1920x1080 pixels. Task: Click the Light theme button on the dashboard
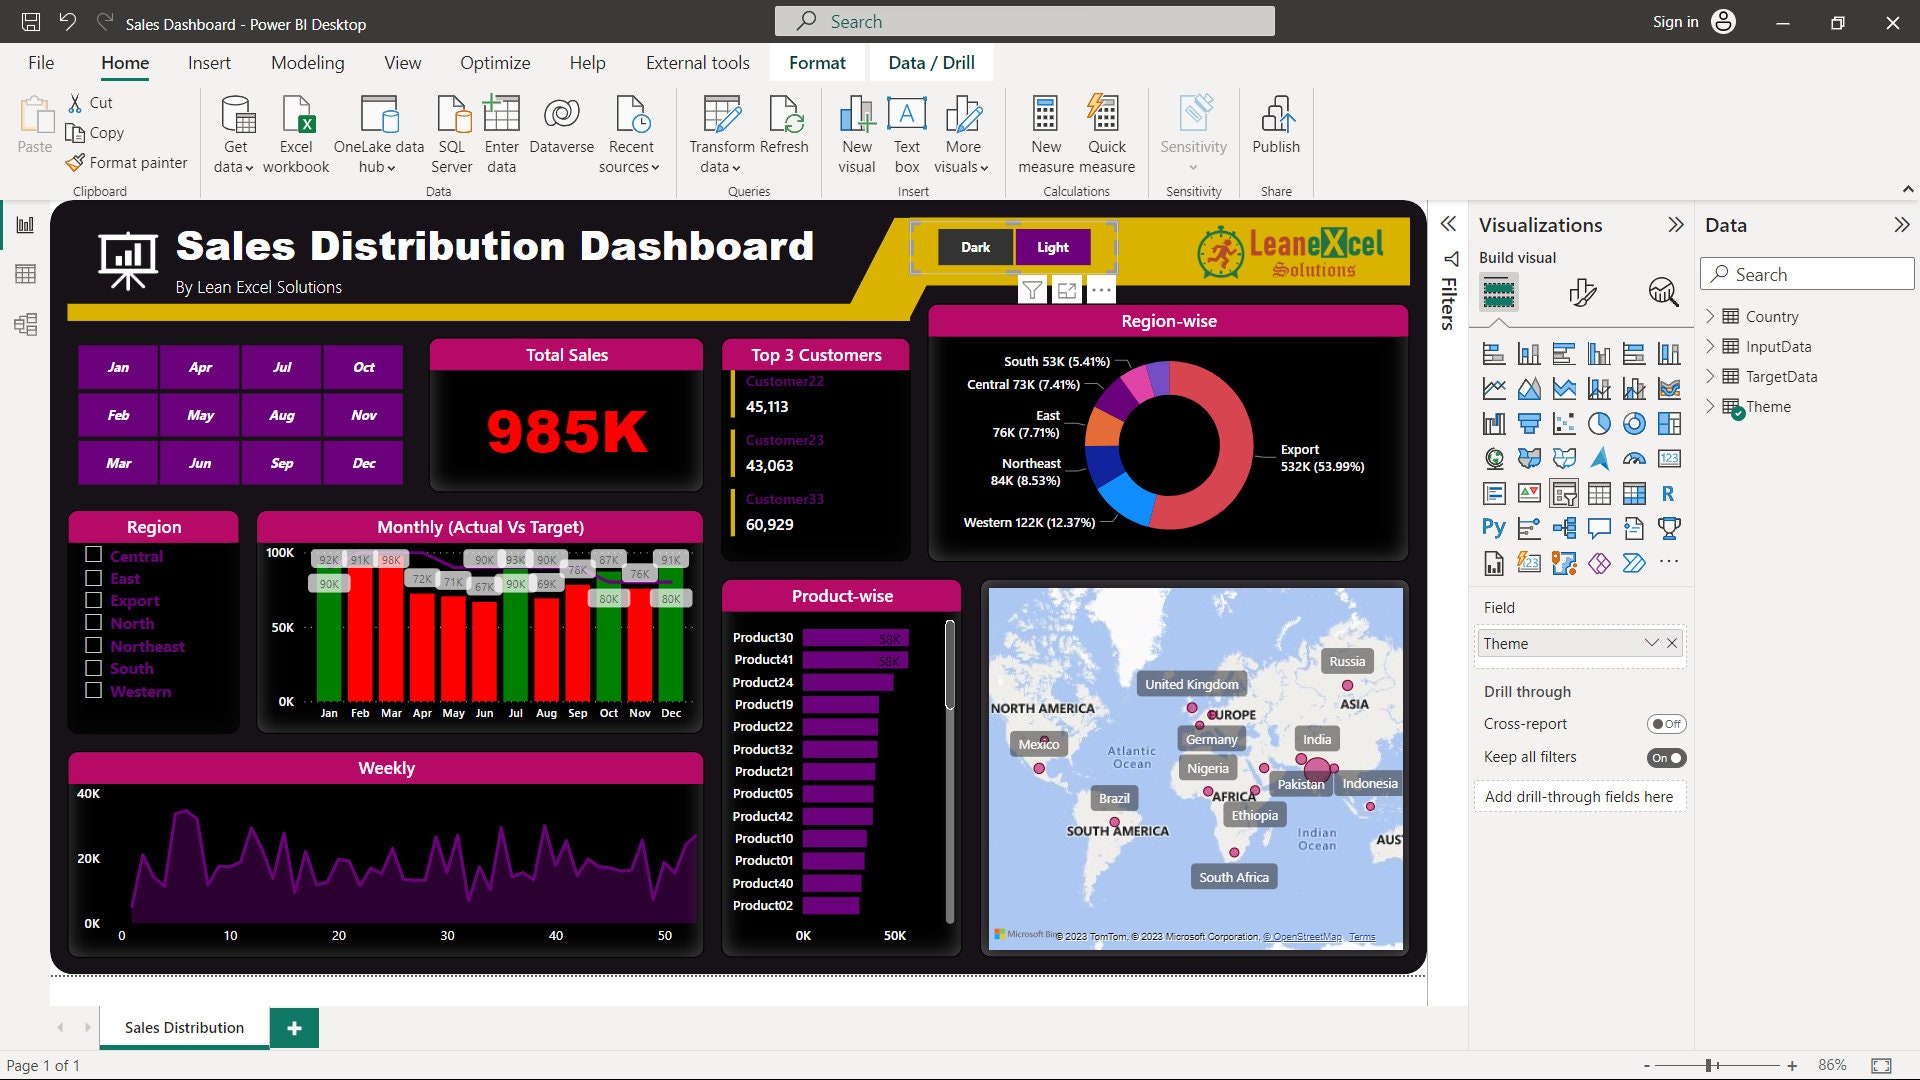1051,246
